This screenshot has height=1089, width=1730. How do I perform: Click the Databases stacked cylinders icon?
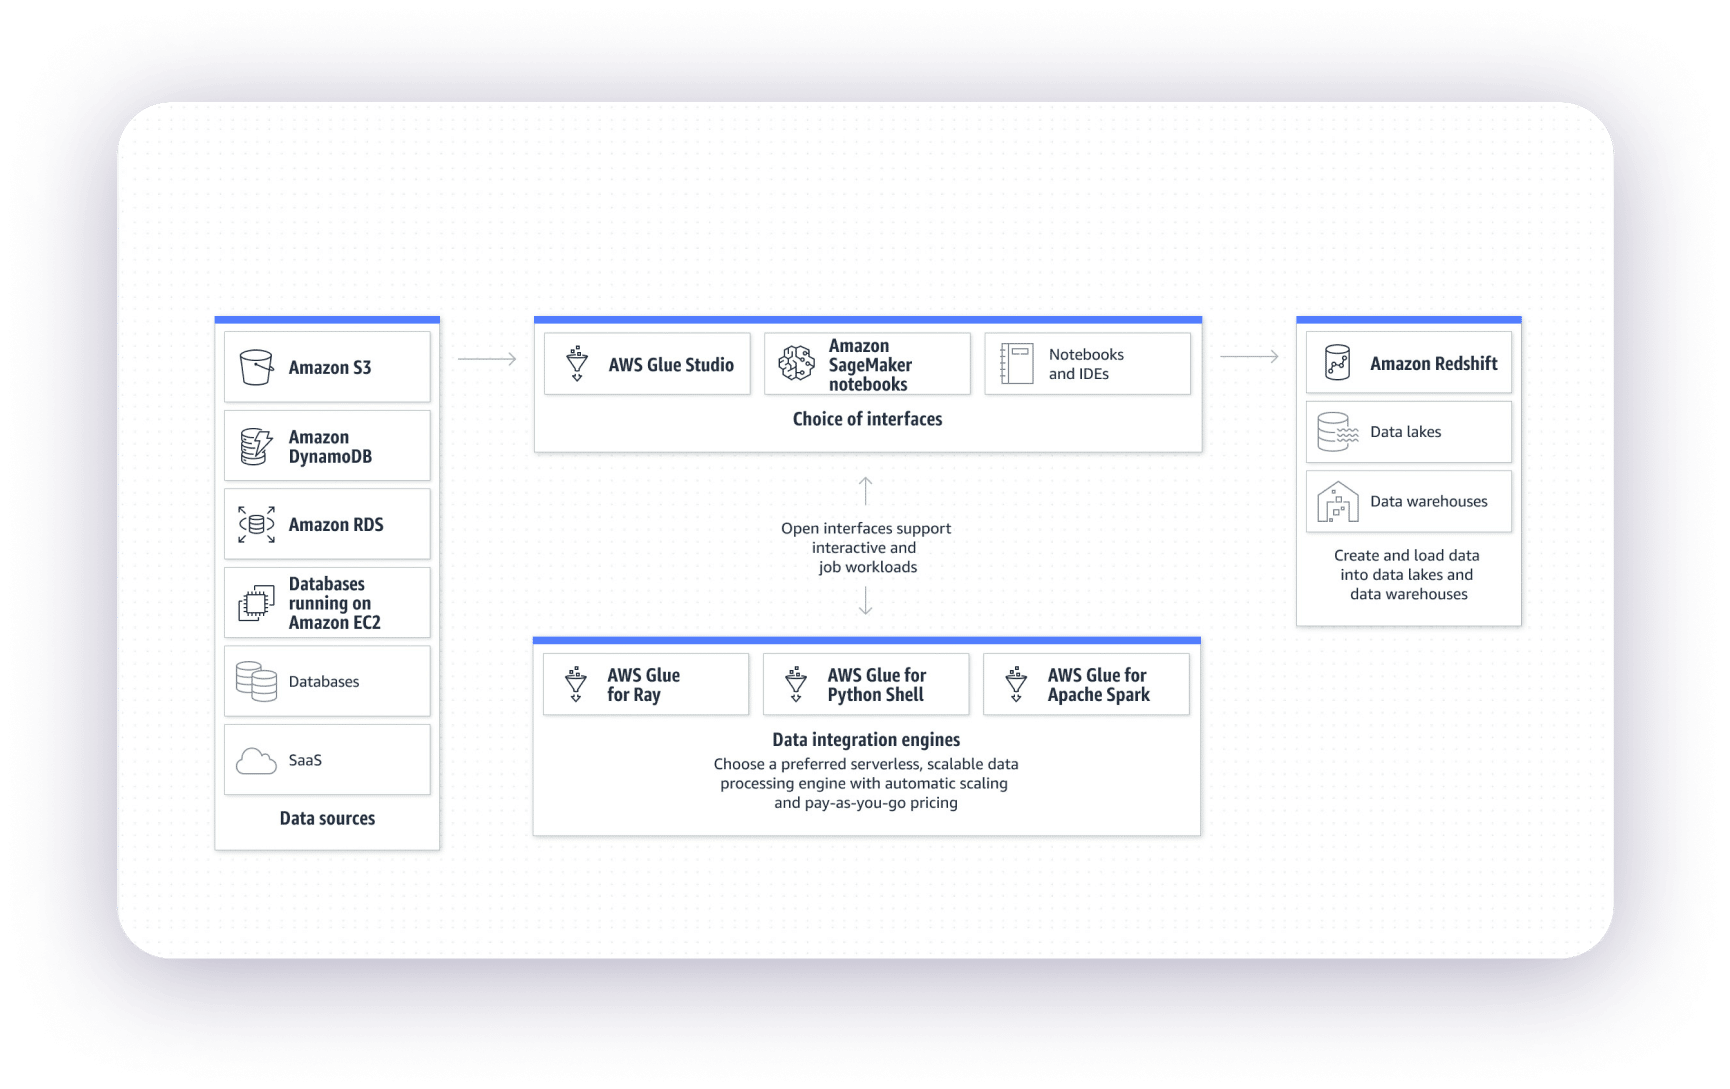(x=256, y=681)
